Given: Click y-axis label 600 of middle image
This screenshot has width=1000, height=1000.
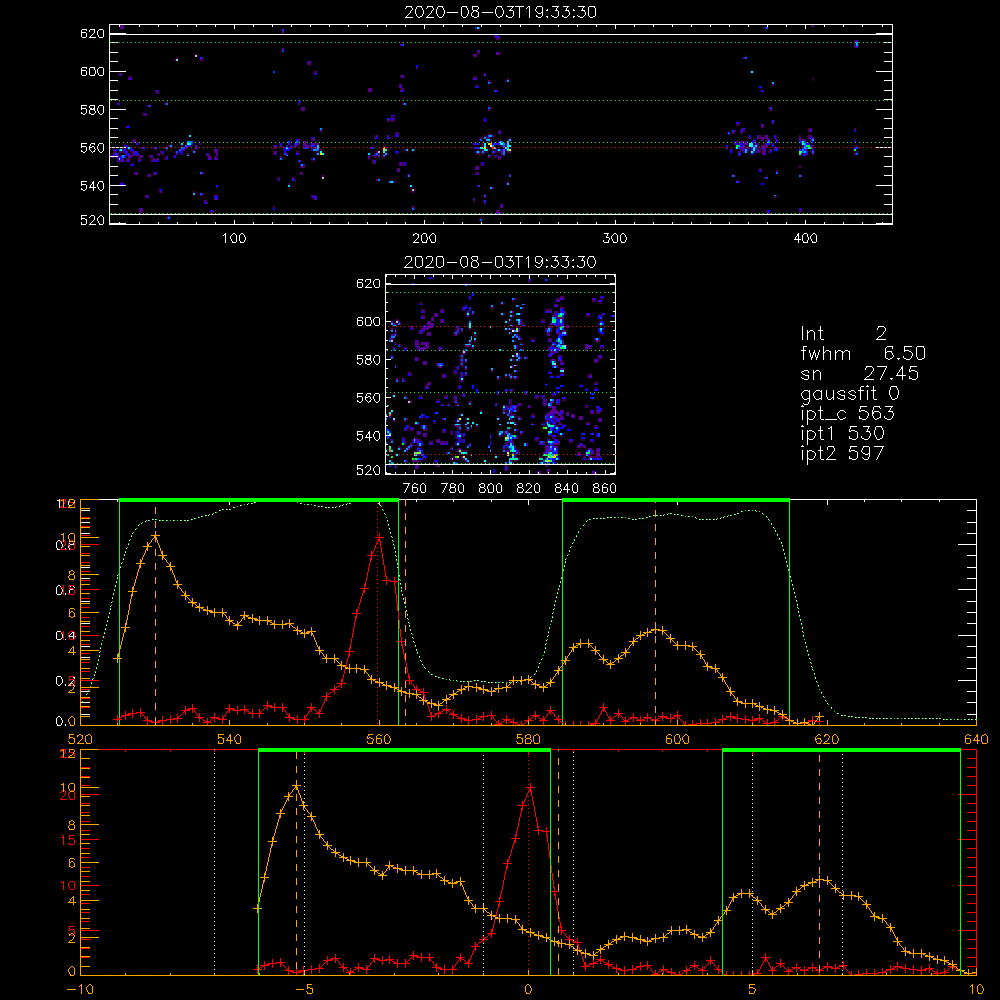Looking at the screenshot, I should 368,321.
